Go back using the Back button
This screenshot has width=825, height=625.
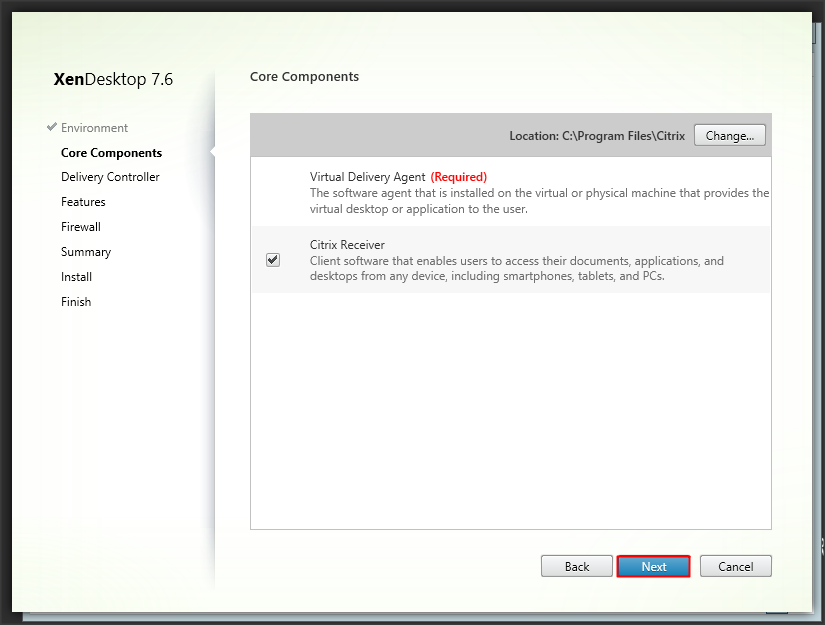click(x=577, y=566)
